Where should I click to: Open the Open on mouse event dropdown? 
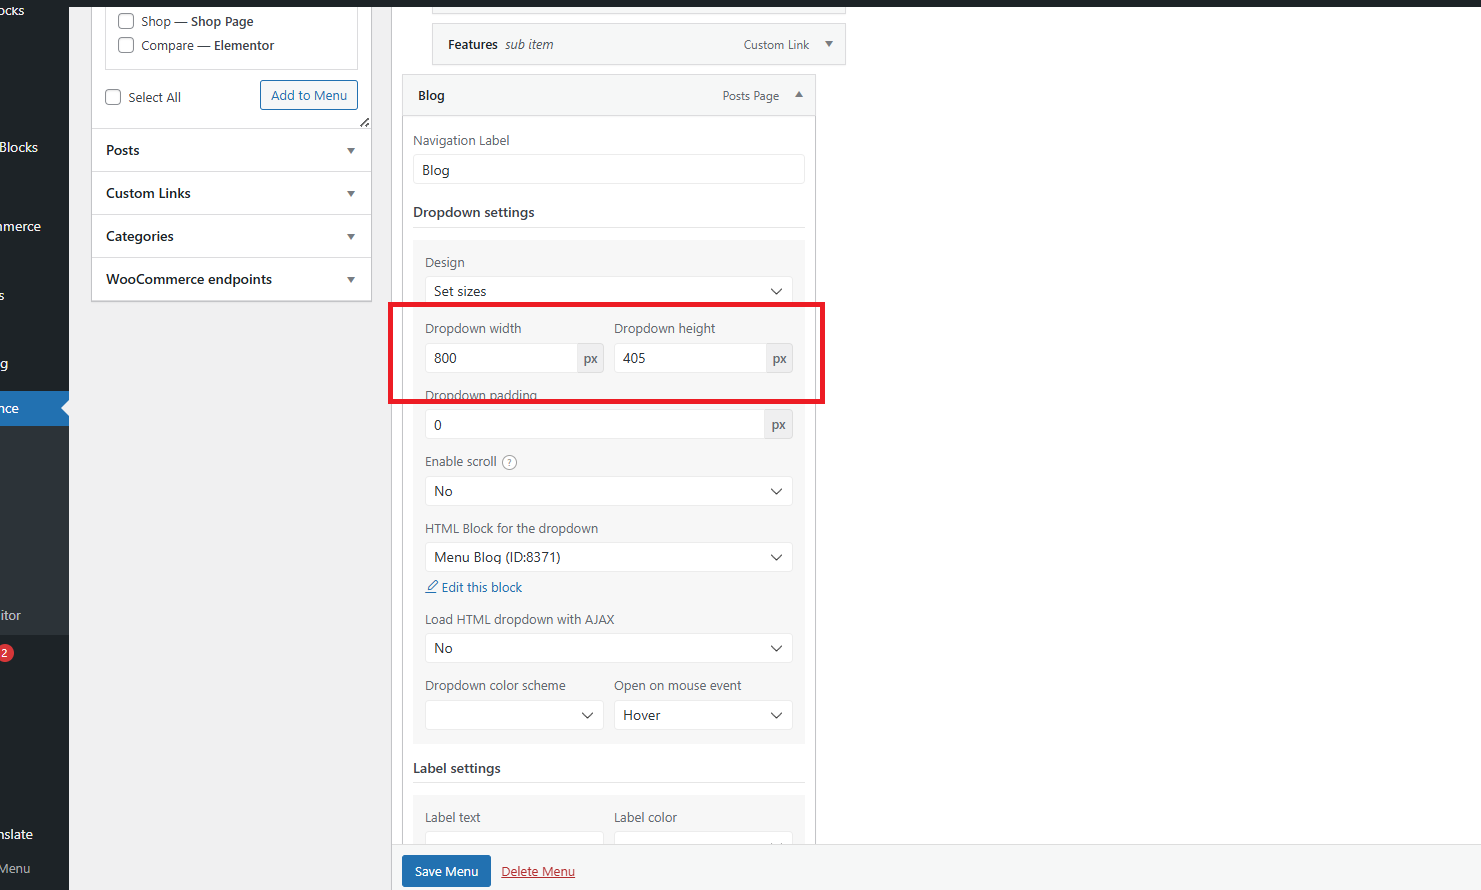(703, 715)
